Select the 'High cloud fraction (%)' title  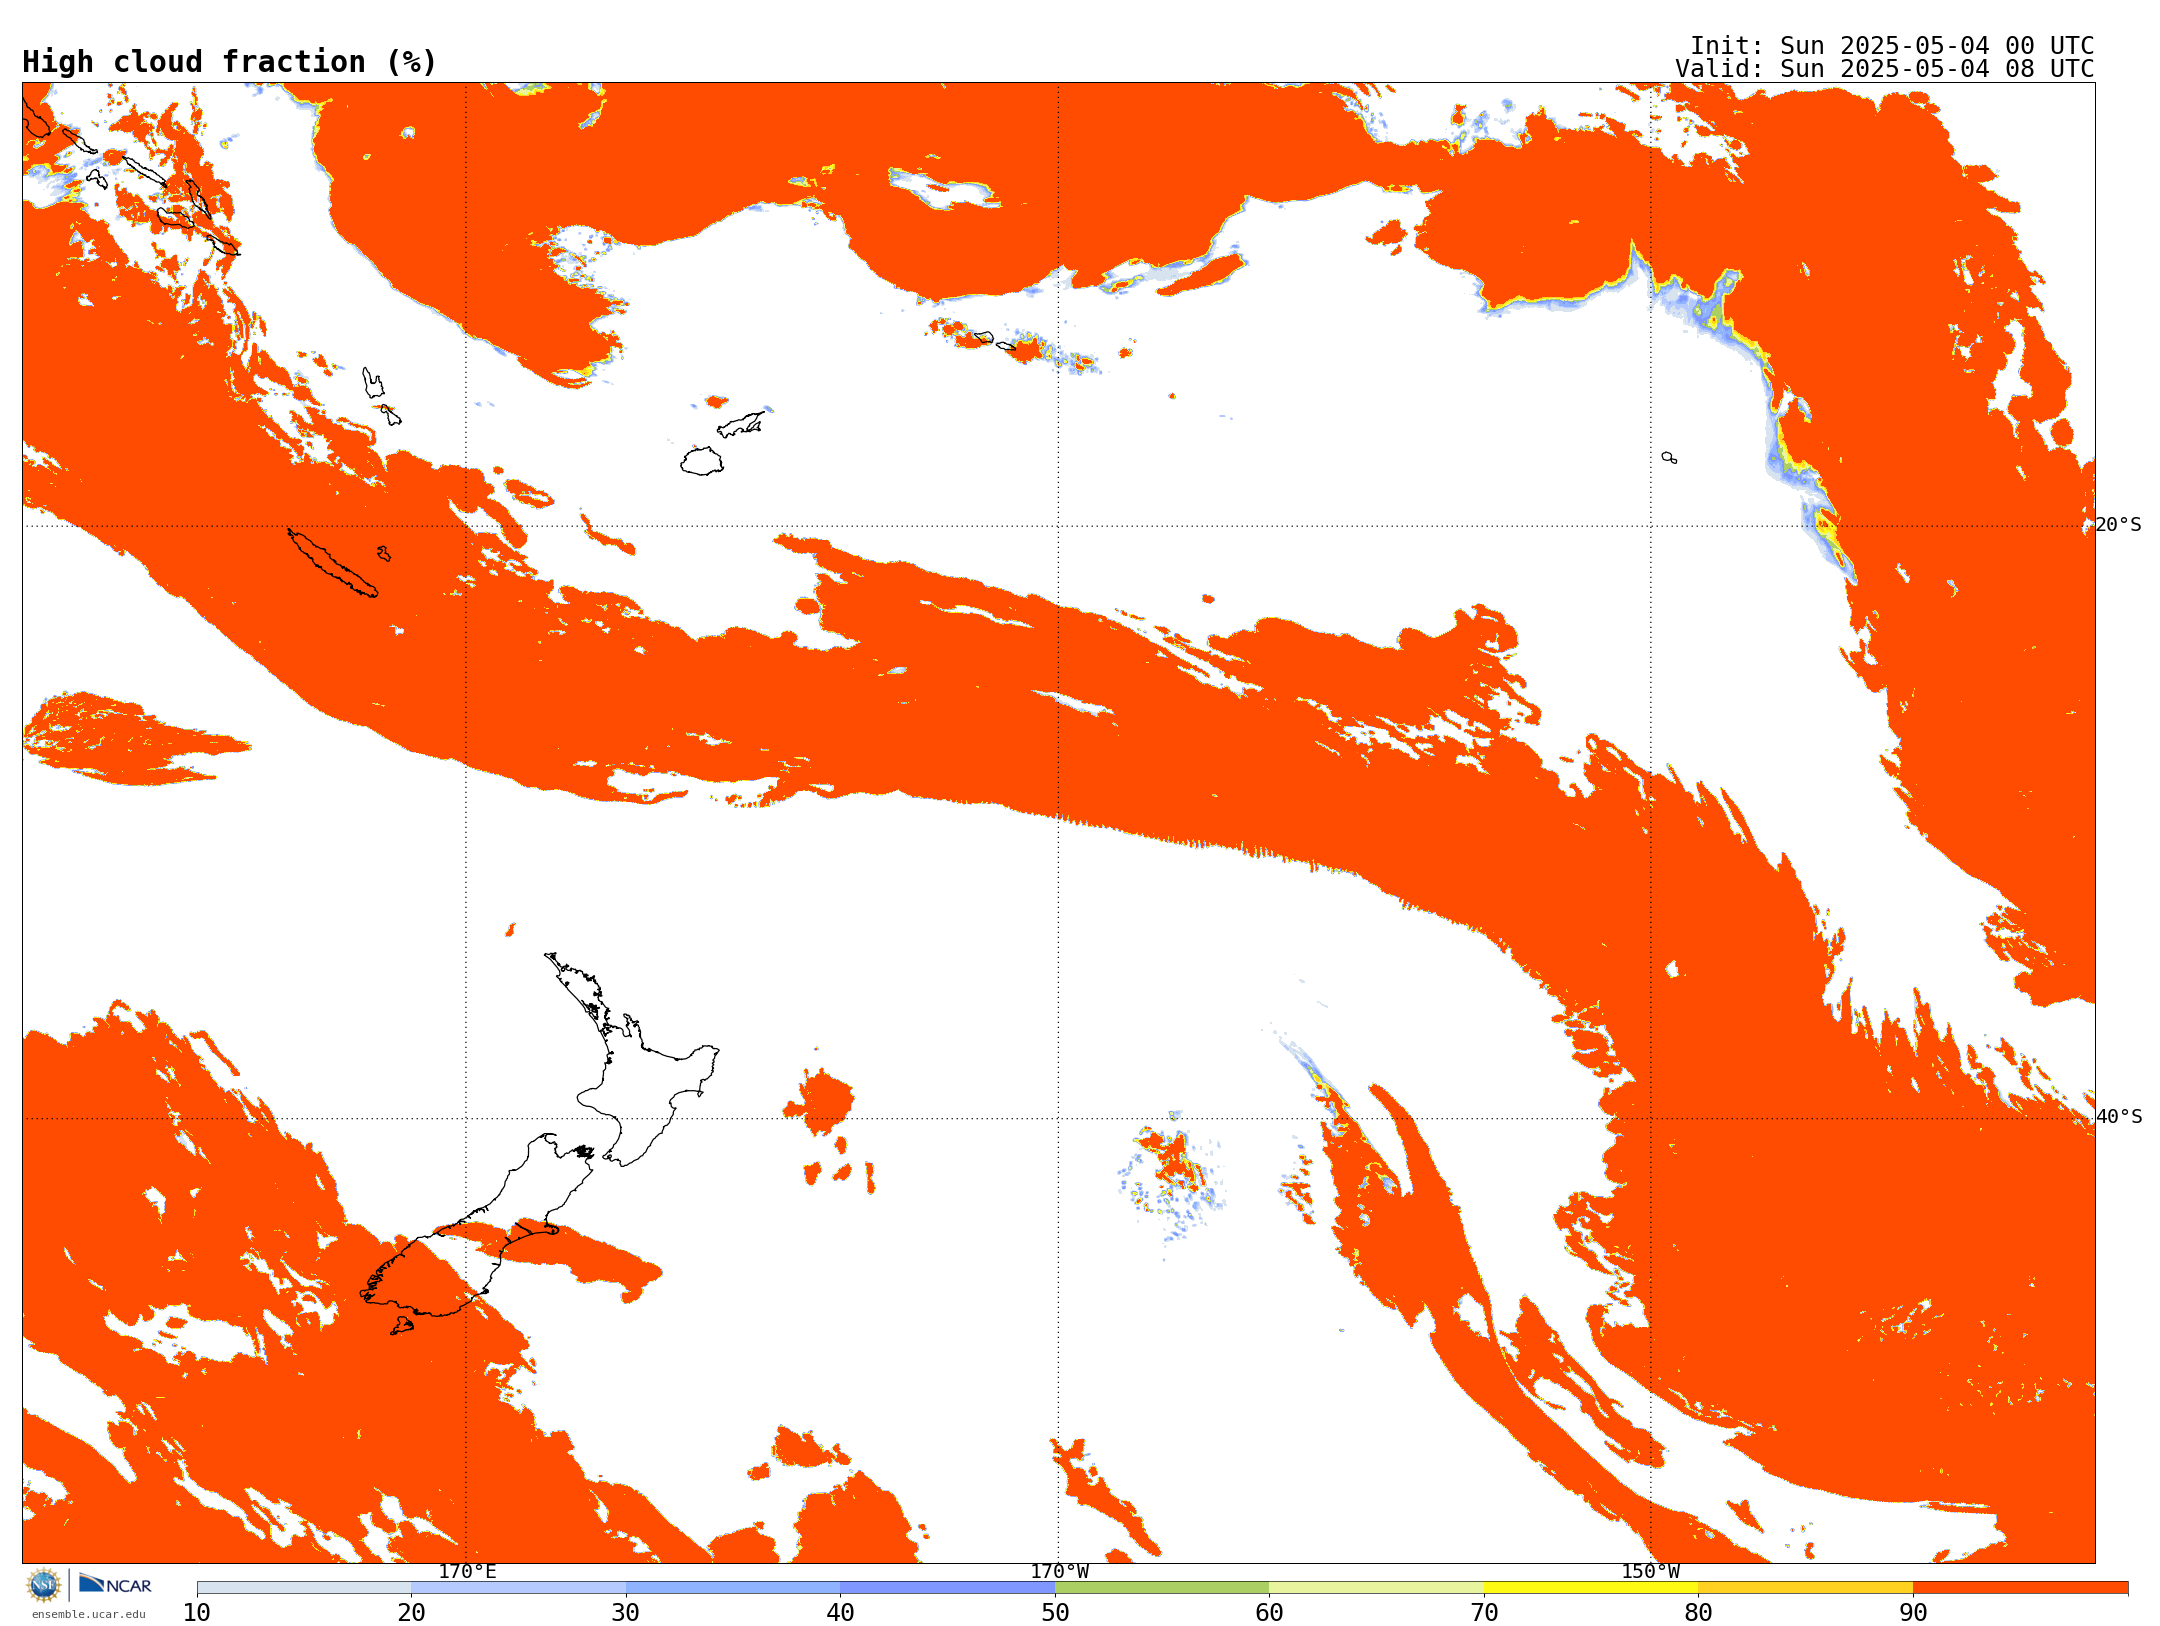pyautogui.click(x=230, y=62)
